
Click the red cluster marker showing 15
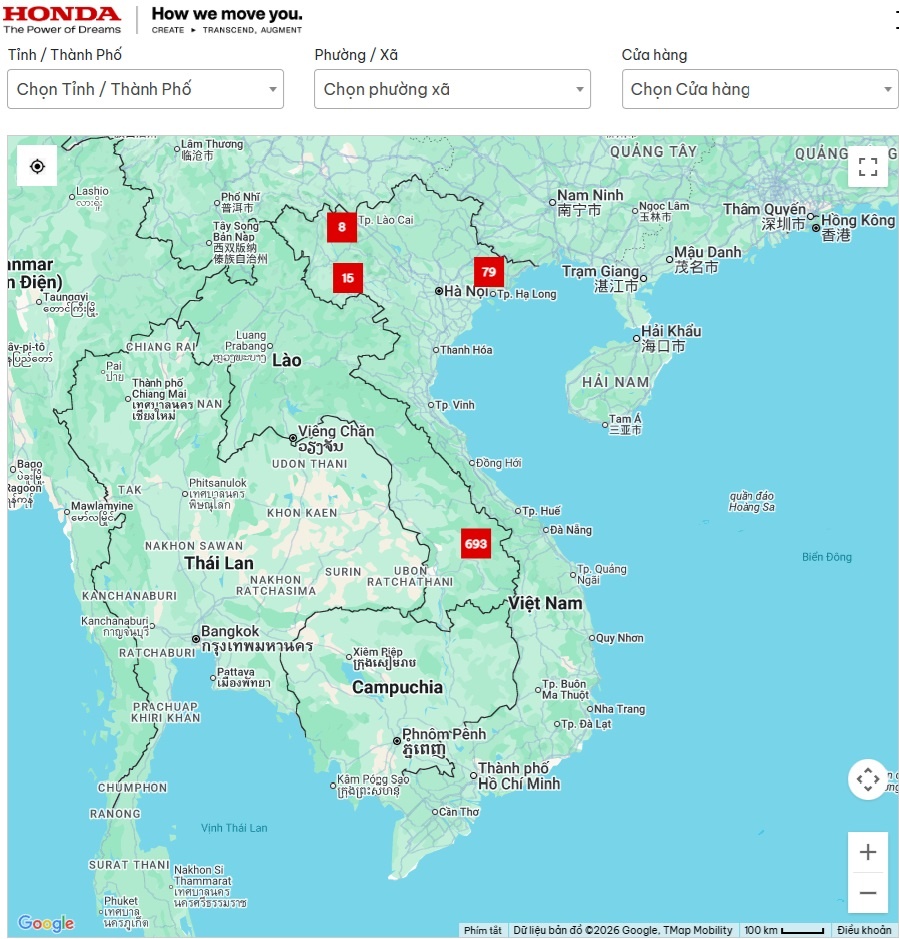(347, 278)
